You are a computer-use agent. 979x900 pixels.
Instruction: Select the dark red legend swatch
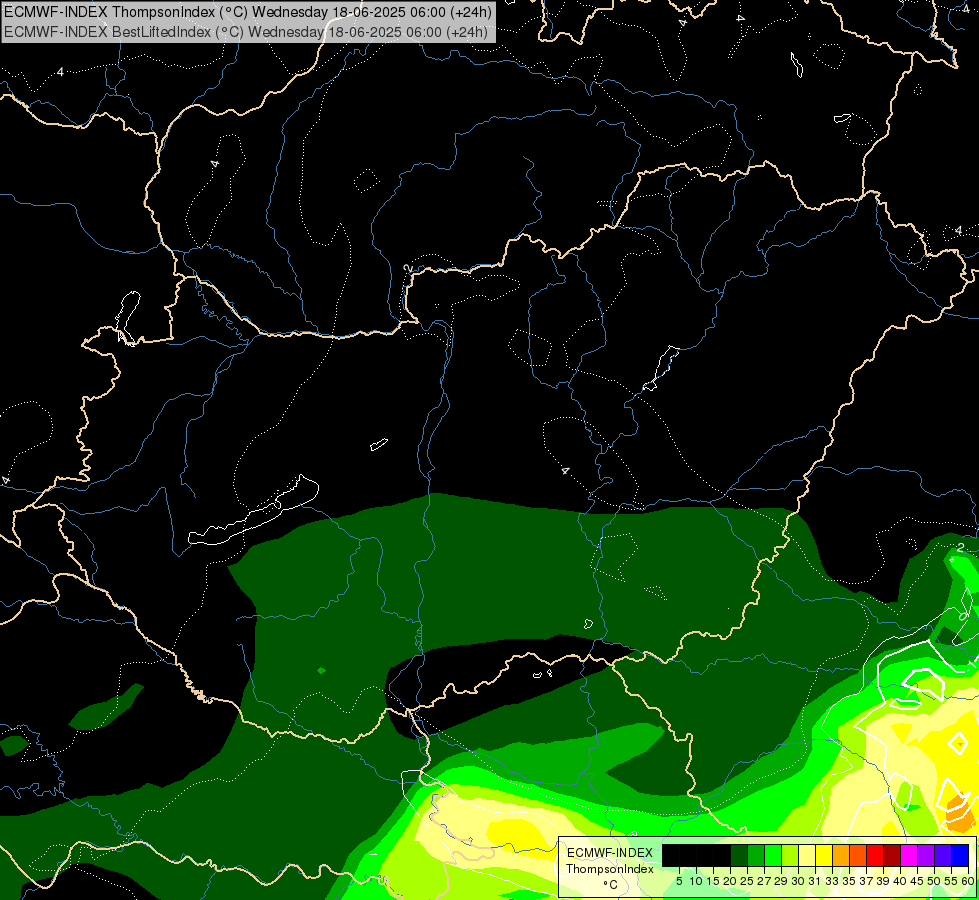point(892,855)
